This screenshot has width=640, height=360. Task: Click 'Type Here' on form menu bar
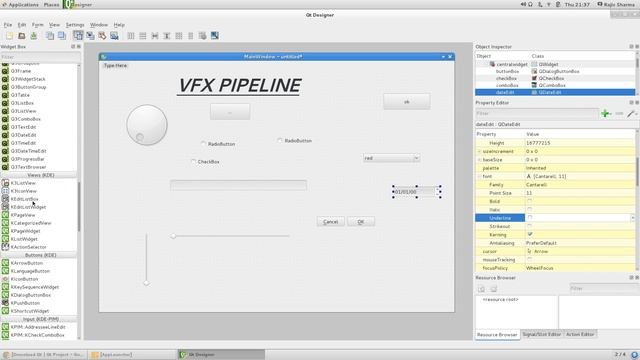point(115,65)
